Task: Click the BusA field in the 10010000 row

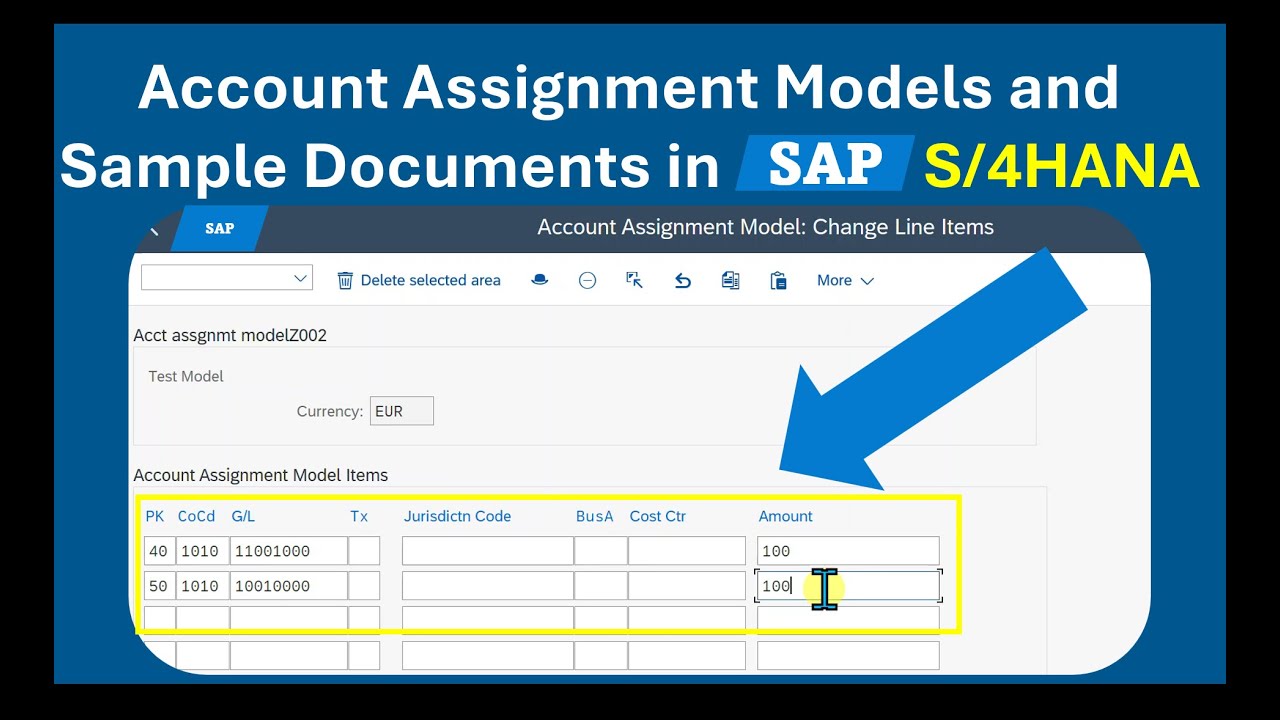Action: 601,586
